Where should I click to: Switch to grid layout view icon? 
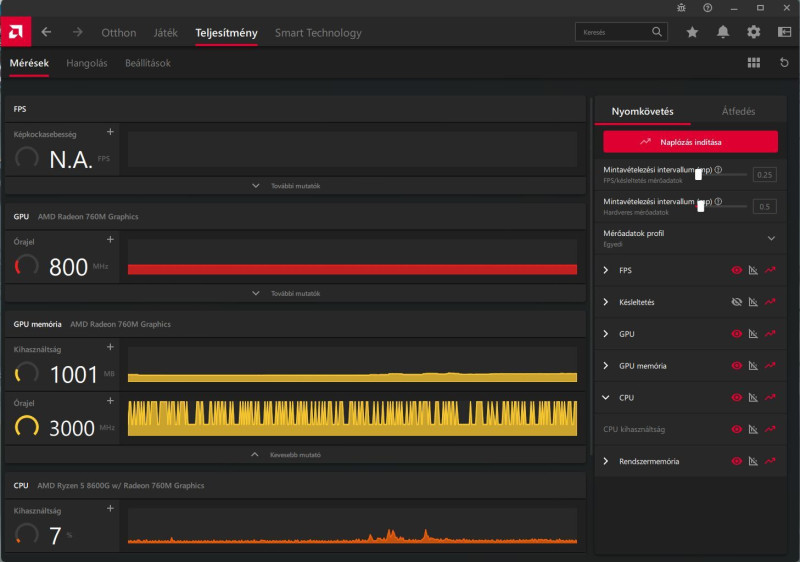754,63
